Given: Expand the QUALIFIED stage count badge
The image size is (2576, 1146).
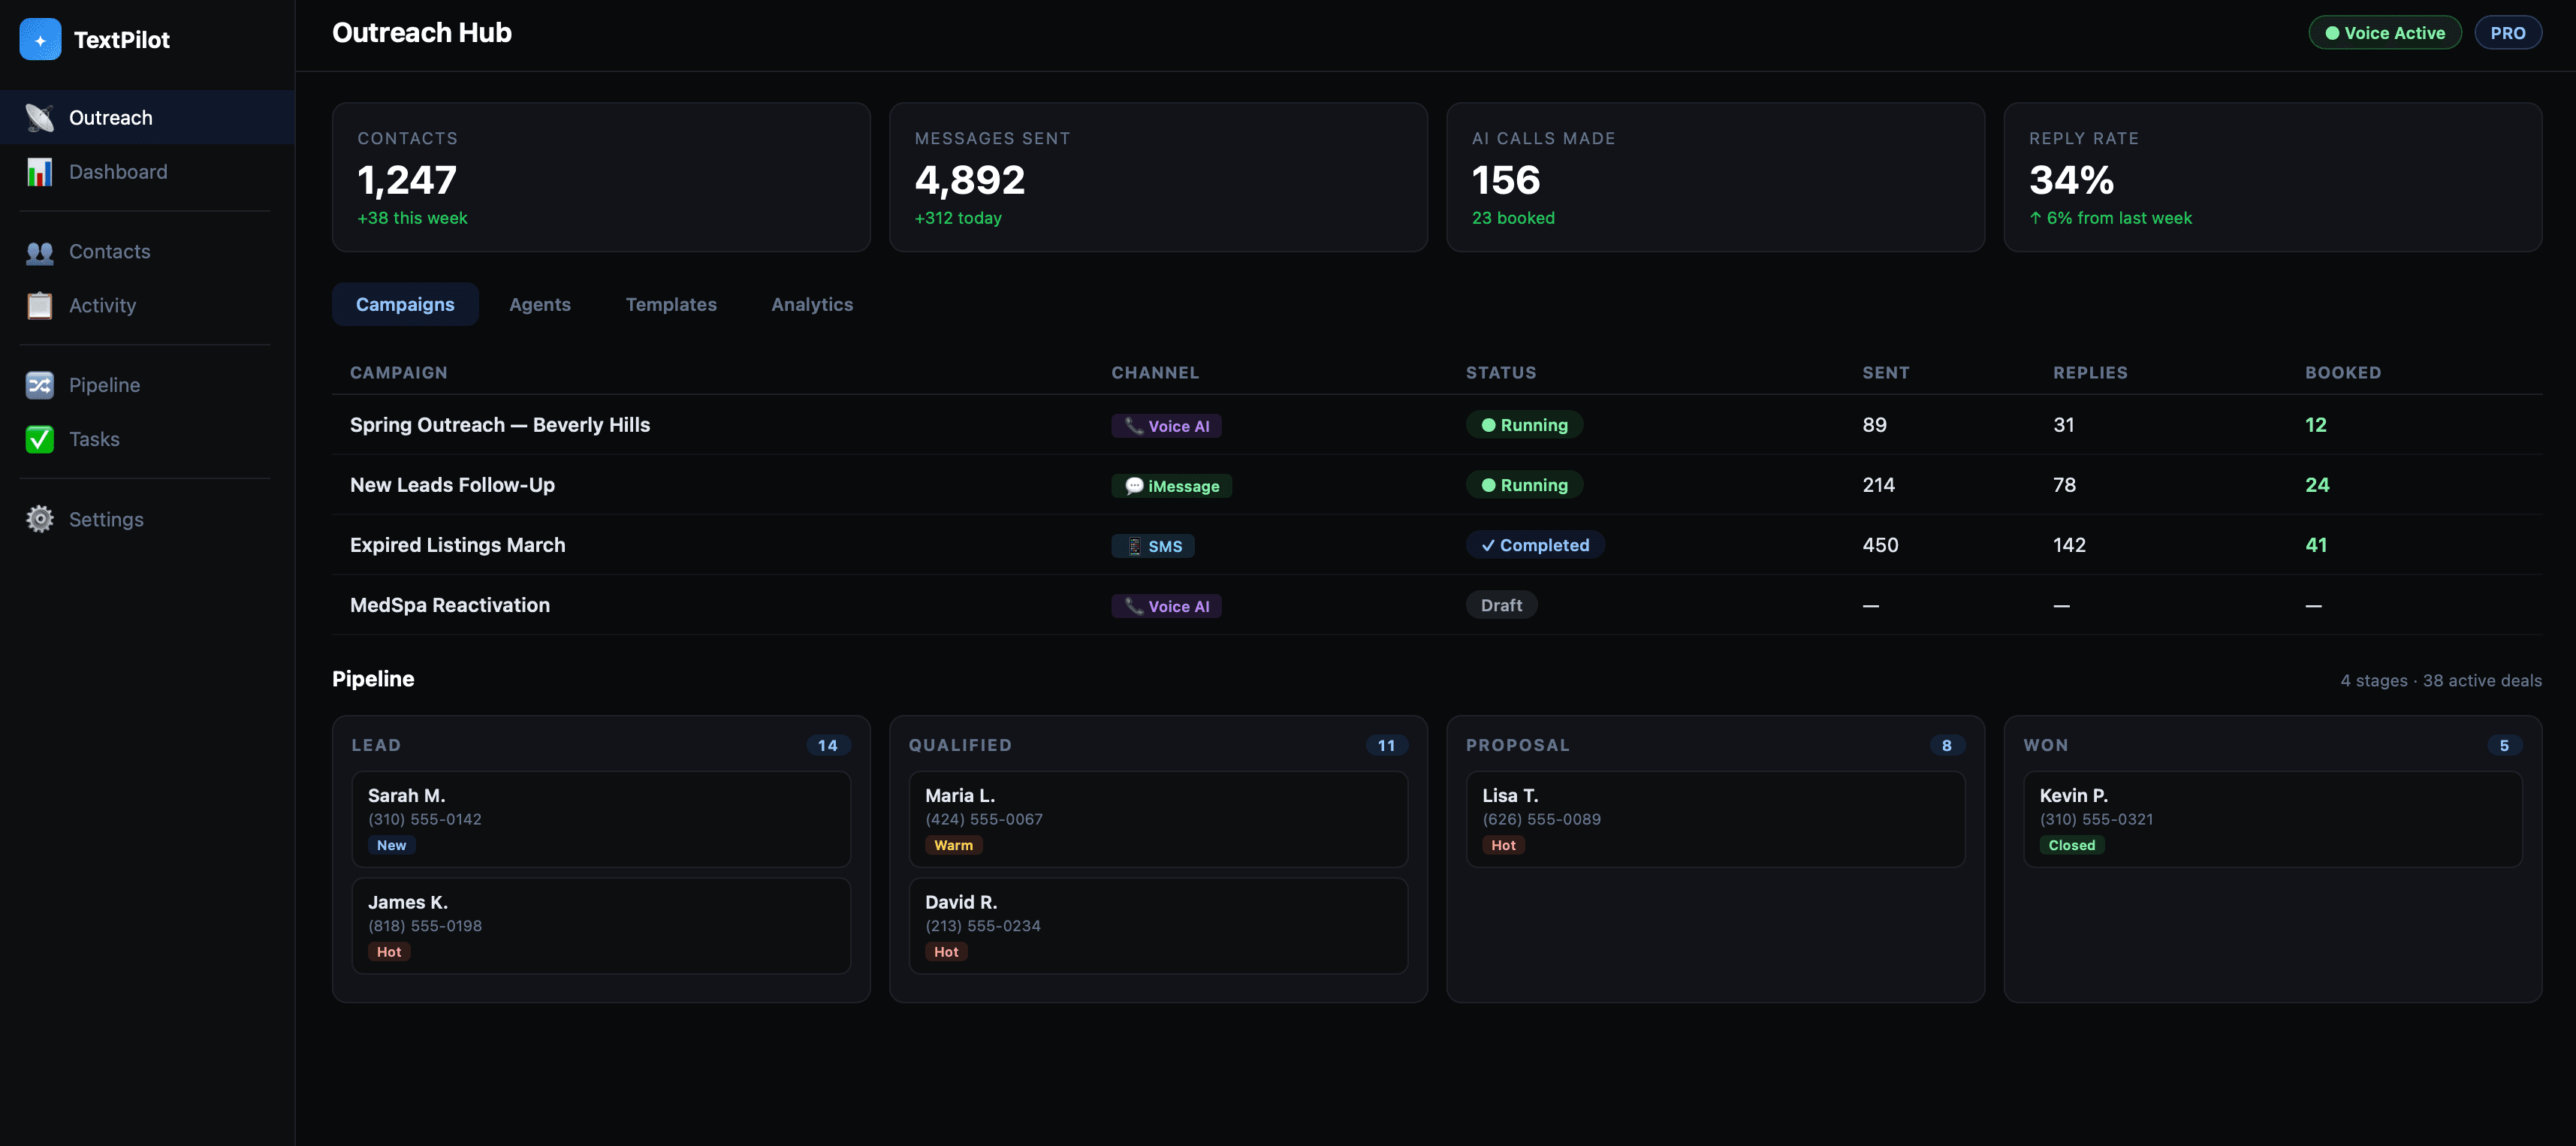Looking at the screenshot, I should pyautogui.click(x=1385, y=744).
